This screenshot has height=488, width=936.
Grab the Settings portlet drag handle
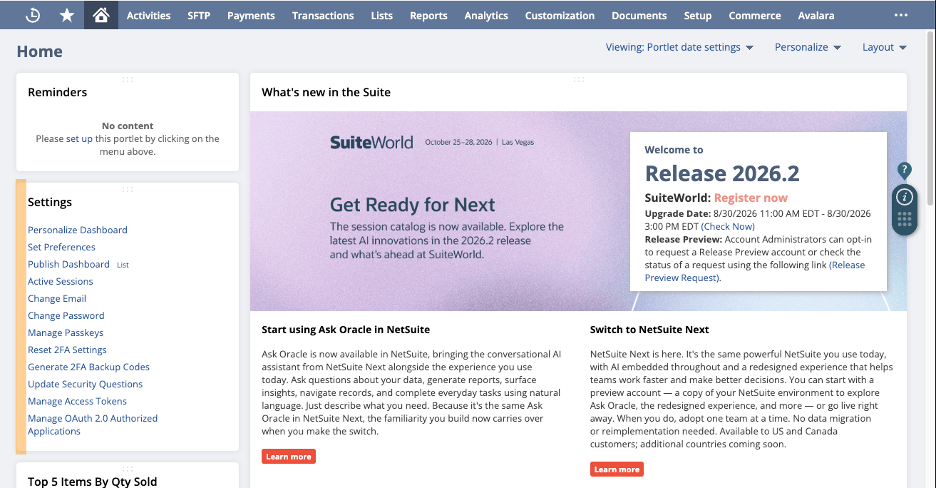(x=127, y=189)
